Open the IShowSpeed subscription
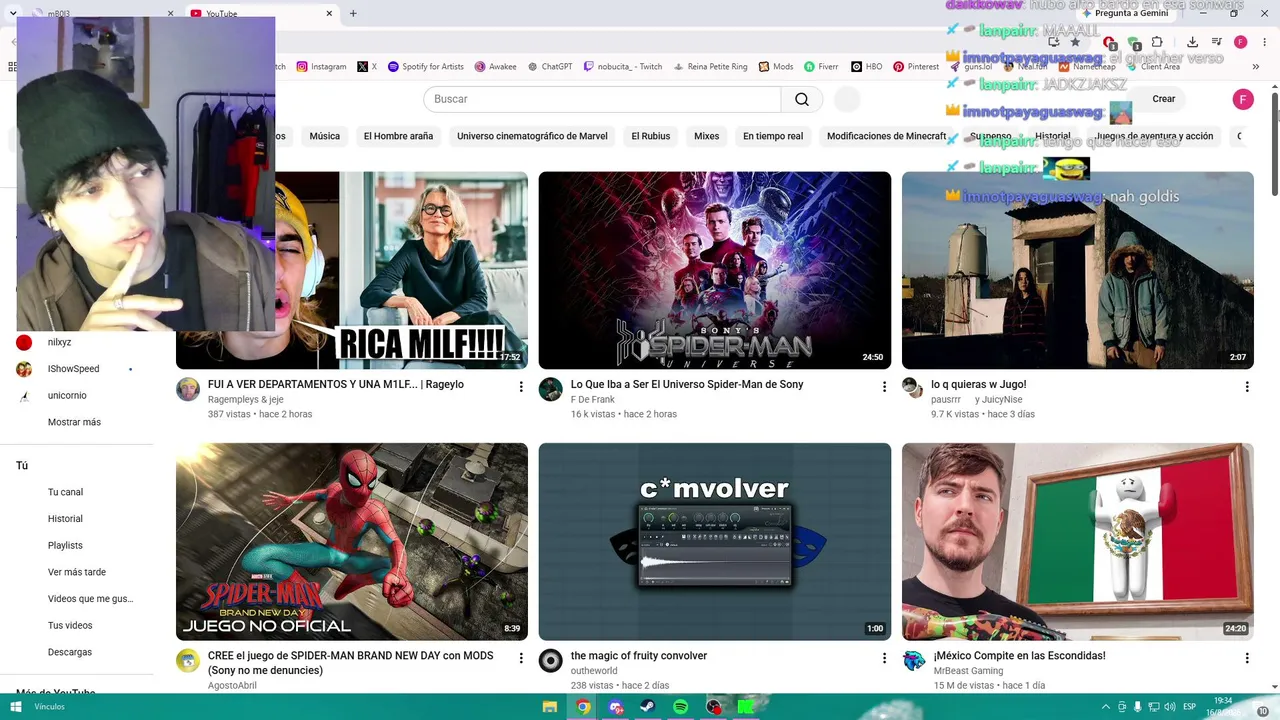Viewport: 1280px width, 720px height. [73, 369]
